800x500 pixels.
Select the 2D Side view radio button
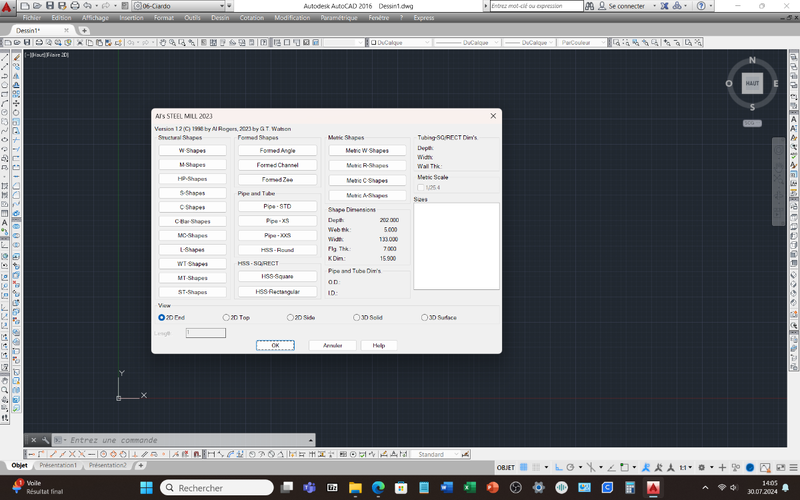(290, 317)
